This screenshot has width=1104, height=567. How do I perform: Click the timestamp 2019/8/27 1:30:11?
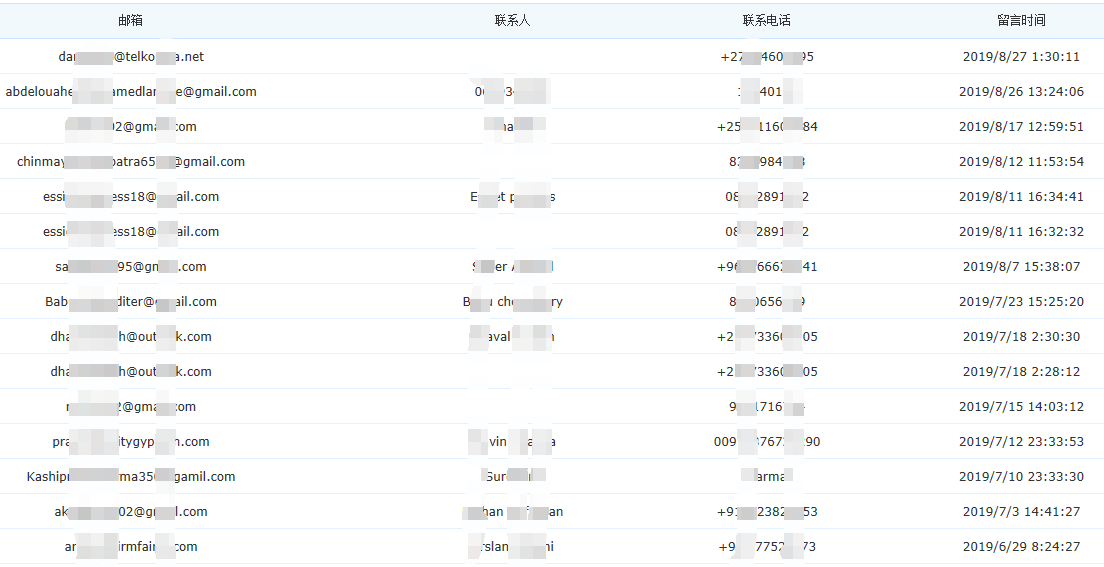1021,57
